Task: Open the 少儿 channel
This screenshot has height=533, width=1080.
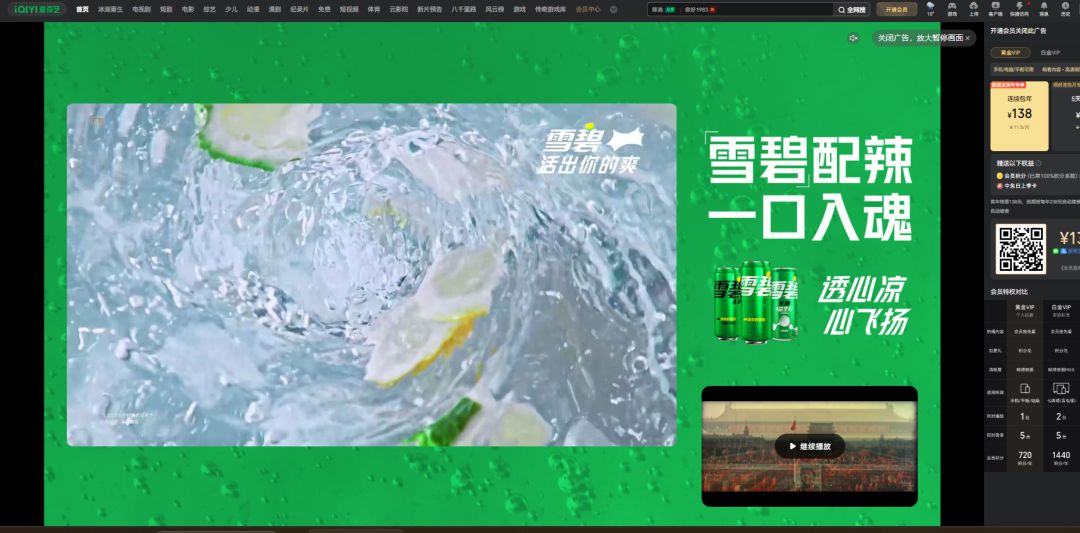Action: point(231,10)
